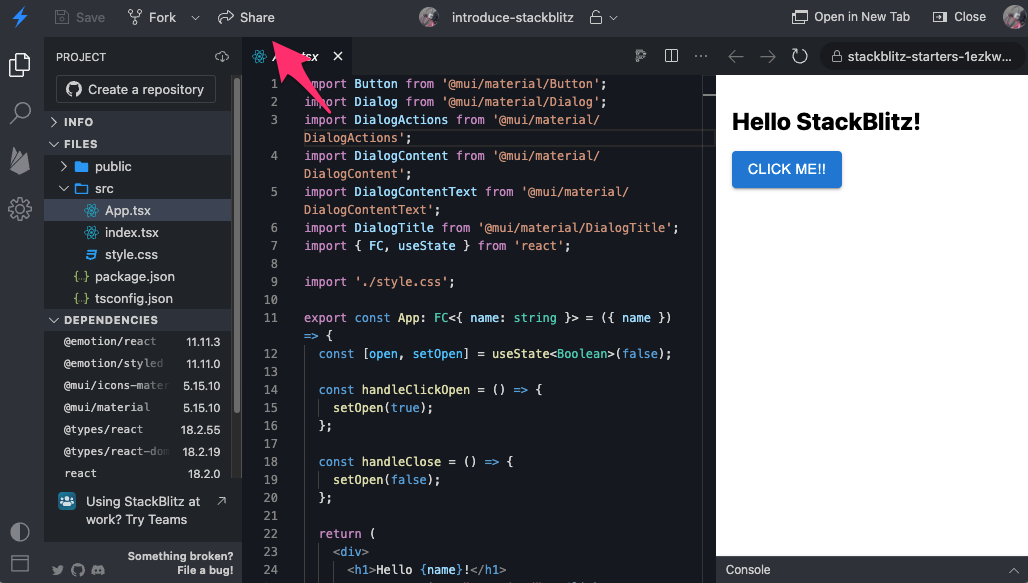Image resolution: width=1028 pixels, height=583 pixels.
Task: Open the Project files panel icon
Action: (20, 63)
